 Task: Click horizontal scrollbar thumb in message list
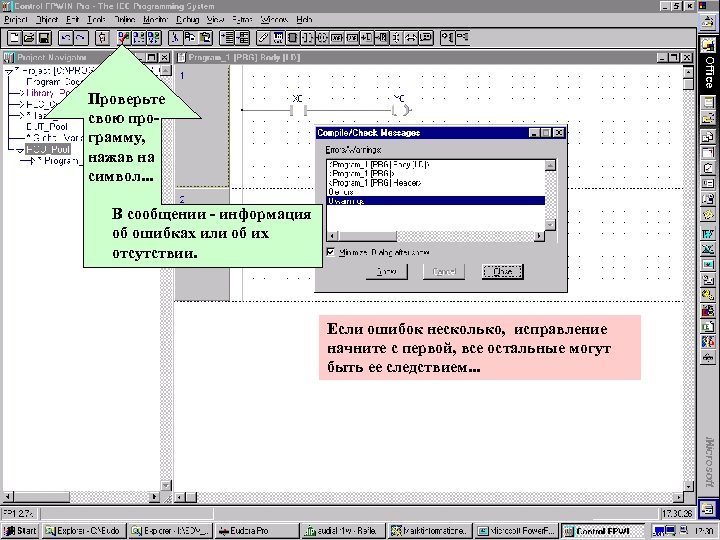(367, 236)
